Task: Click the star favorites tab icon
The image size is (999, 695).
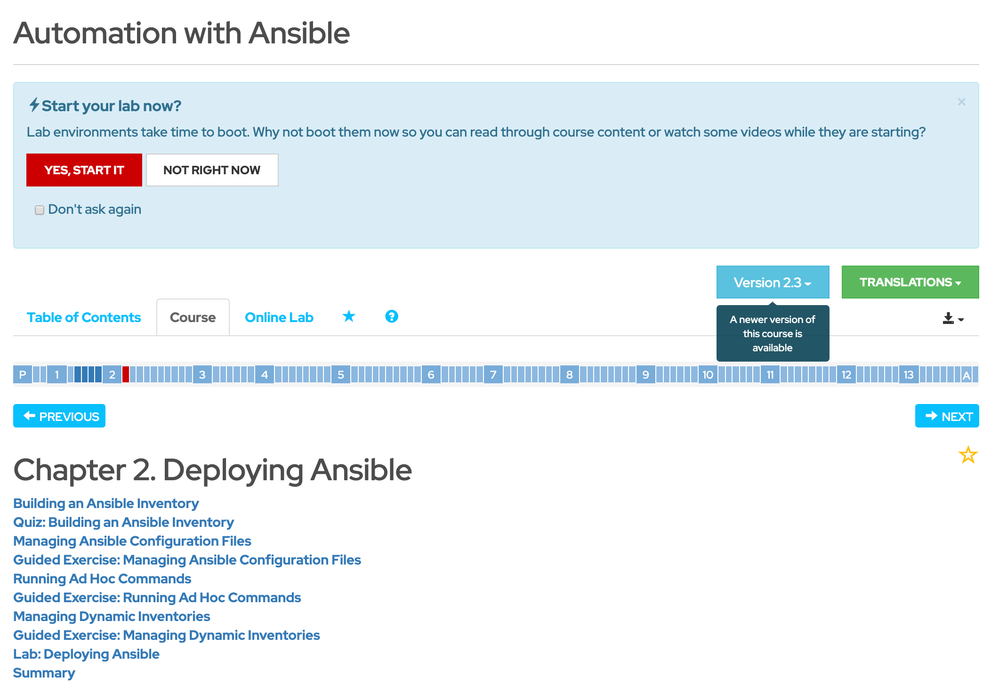Action: point(349,317)
